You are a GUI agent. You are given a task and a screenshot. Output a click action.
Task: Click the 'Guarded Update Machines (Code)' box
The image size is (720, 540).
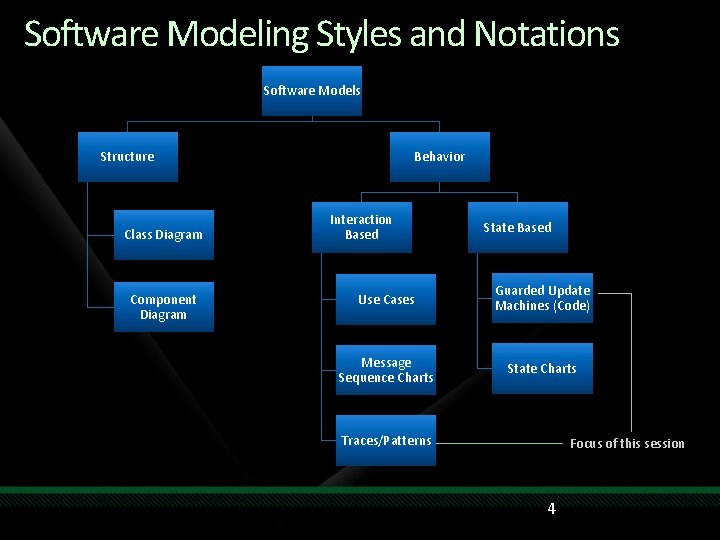542,298
